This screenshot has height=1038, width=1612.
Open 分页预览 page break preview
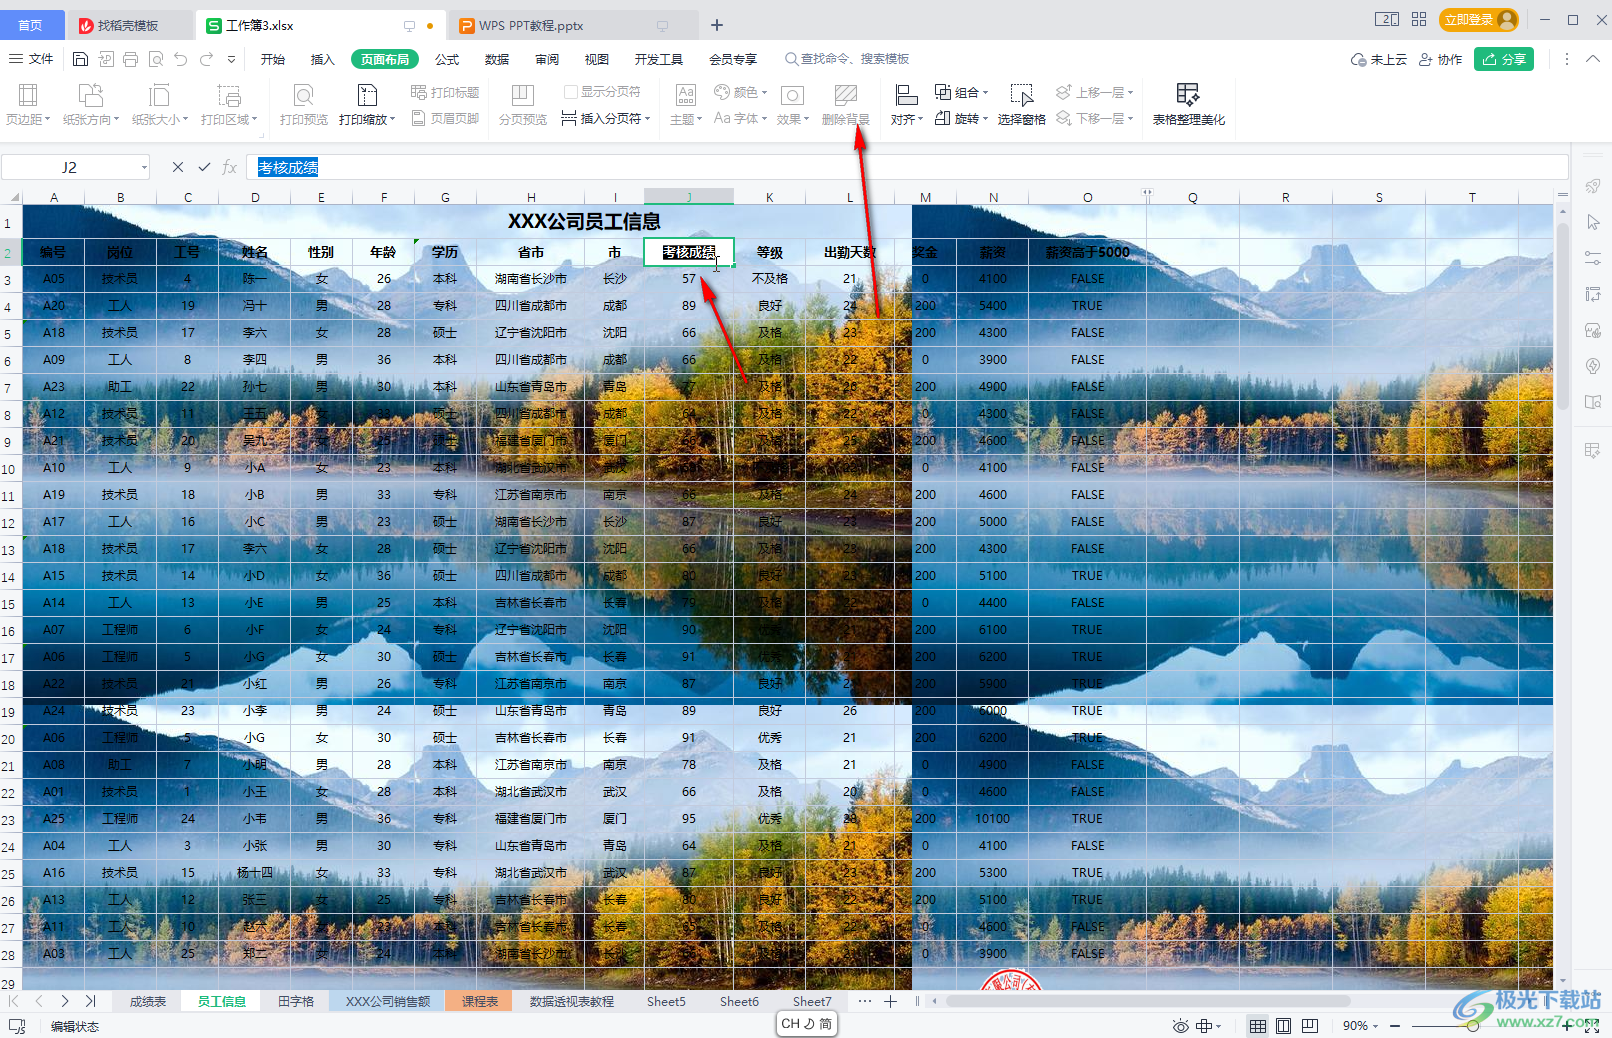tap(523, 104)
